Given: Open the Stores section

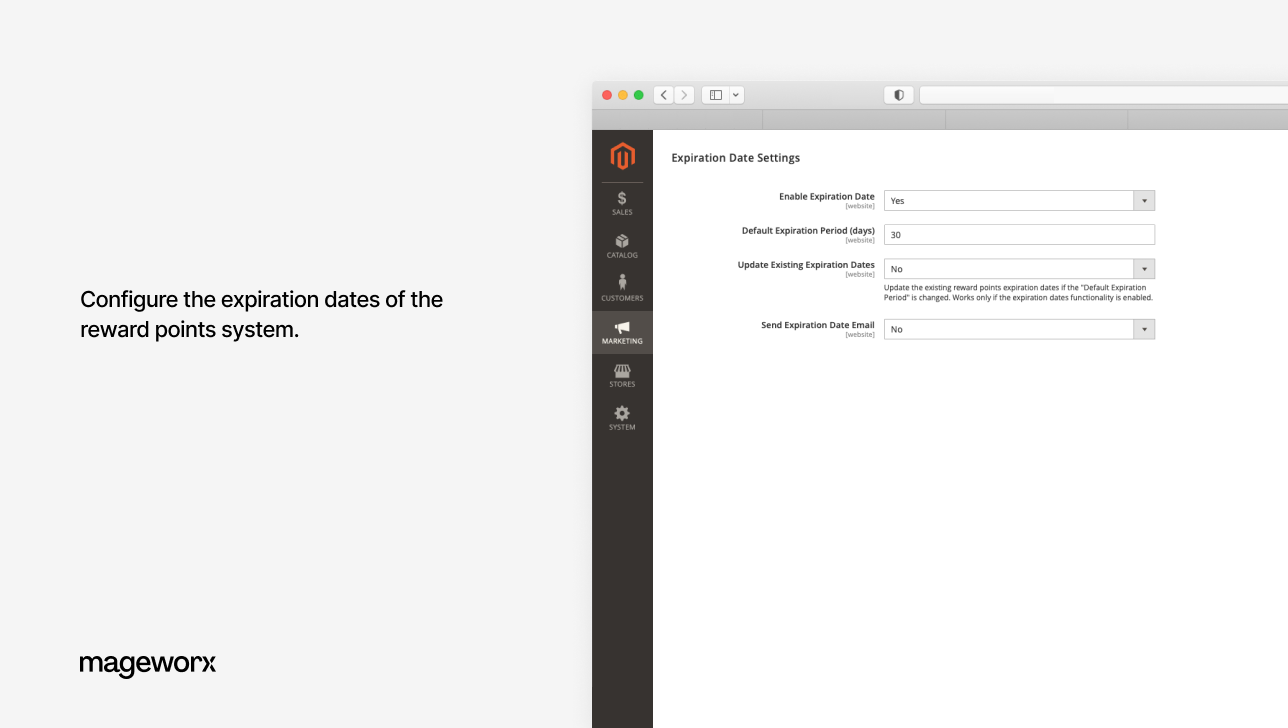Looking at the screenshot, I should (x=622, y=376).
